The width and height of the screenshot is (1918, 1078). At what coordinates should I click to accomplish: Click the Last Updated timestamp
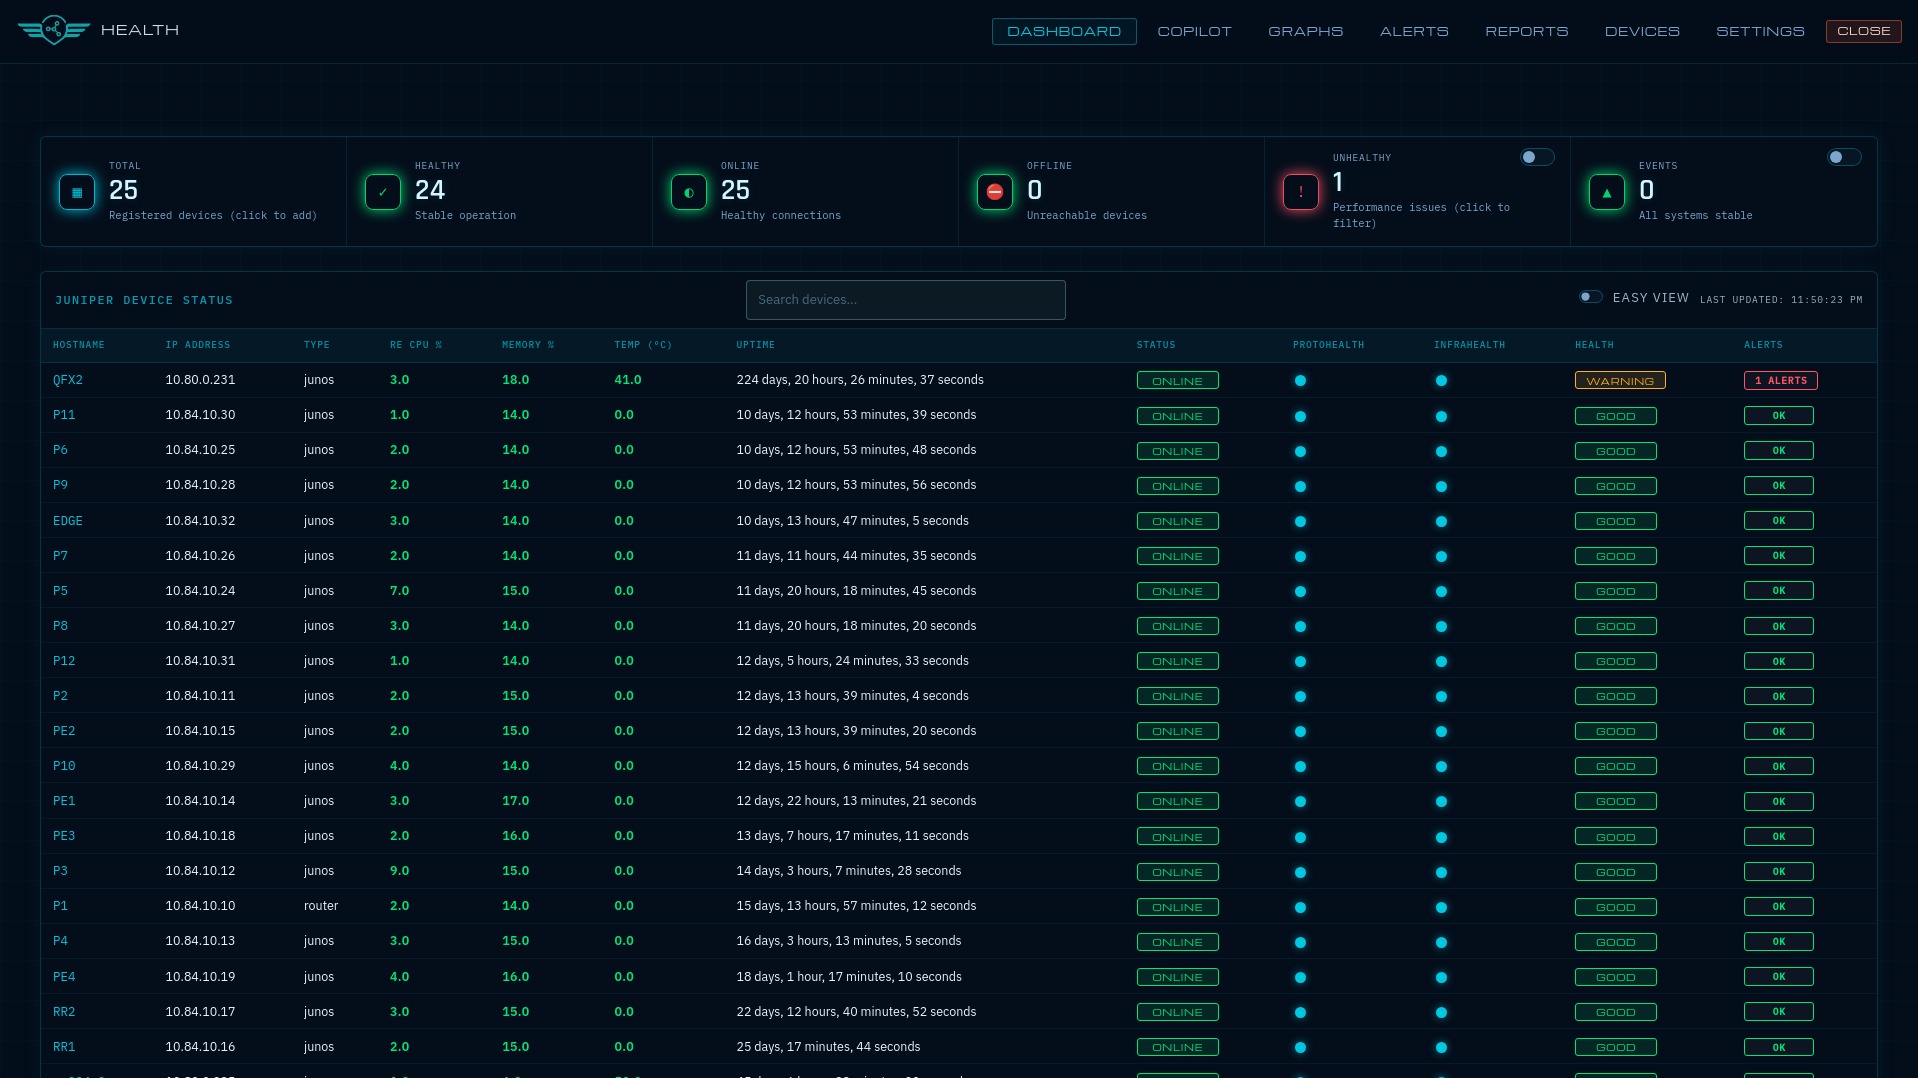[1781, 300]
